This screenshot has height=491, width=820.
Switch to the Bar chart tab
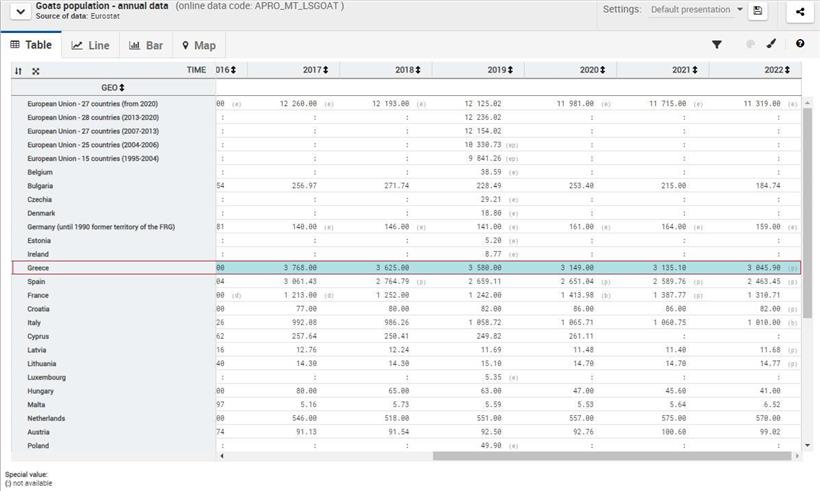point(146,45)
